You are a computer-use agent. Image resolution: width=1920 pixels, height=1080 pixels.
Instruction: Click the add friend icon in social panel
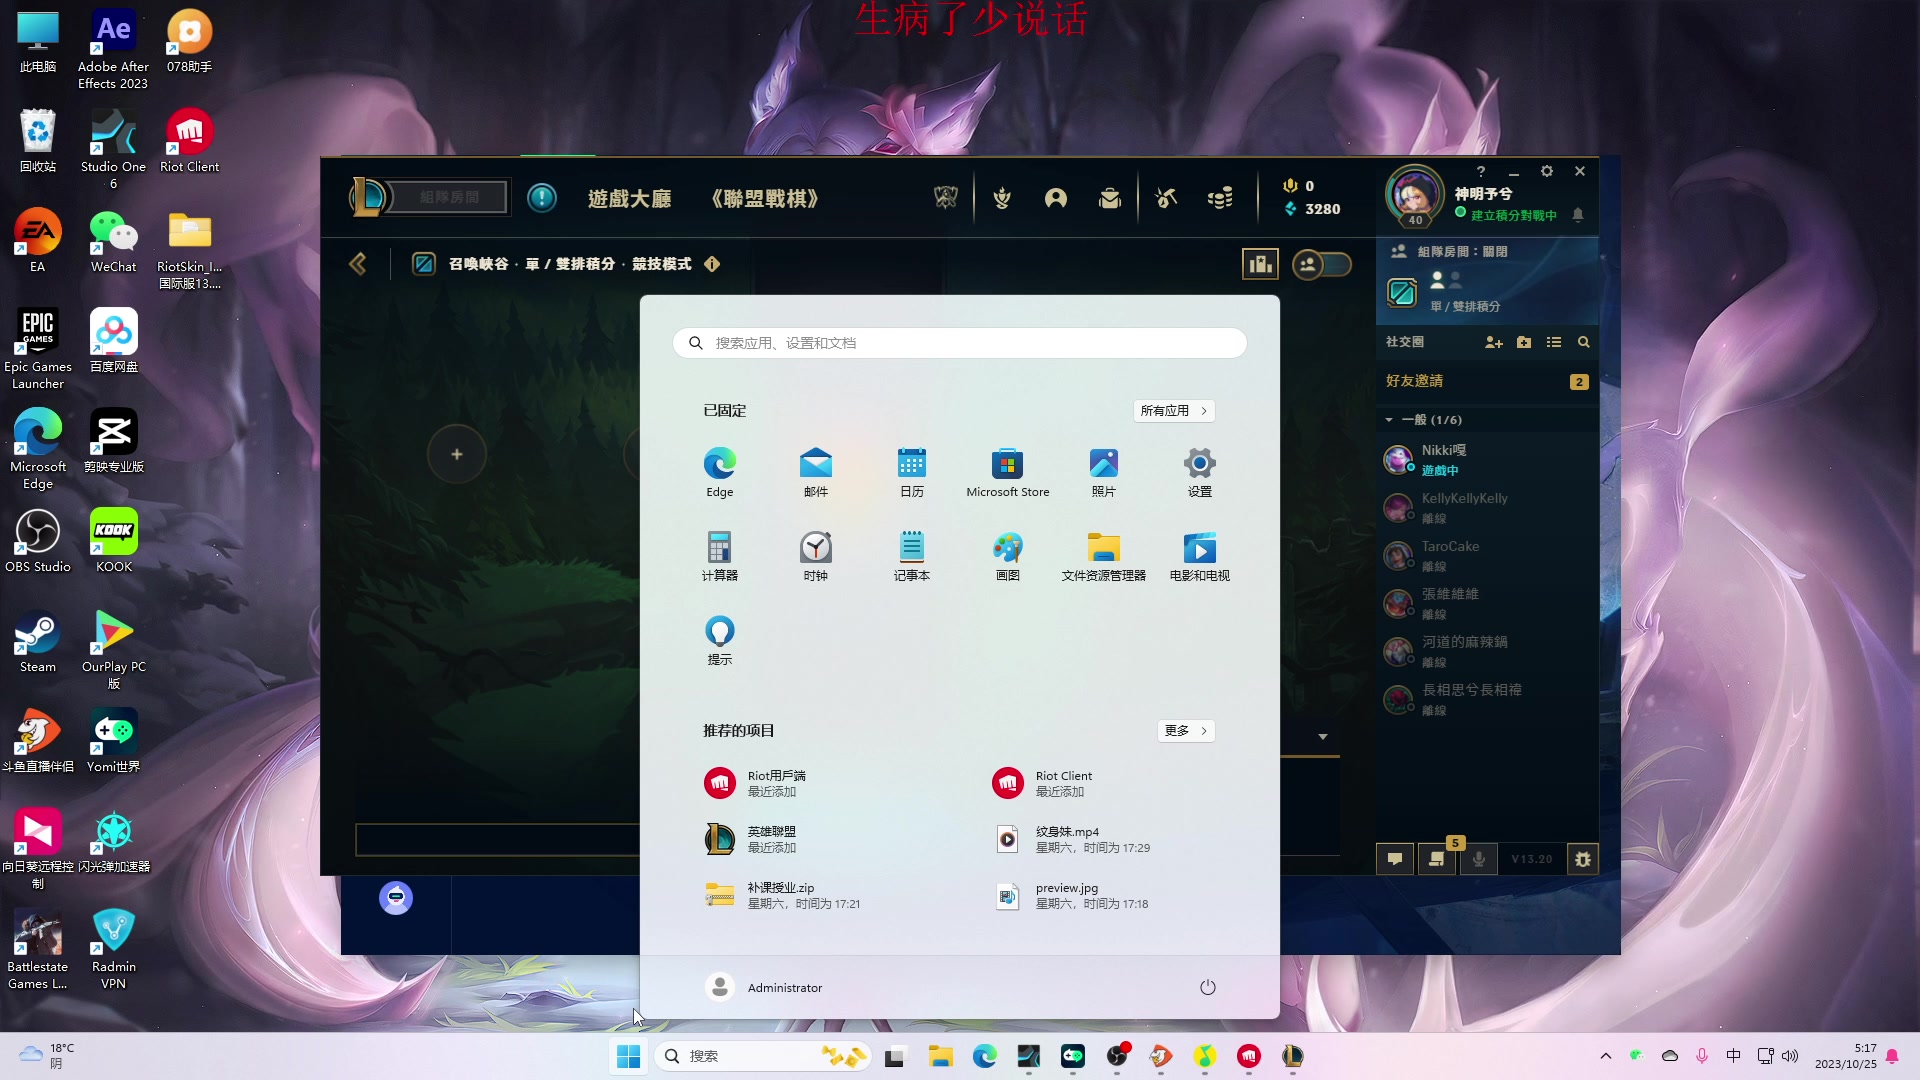[x=1494, y=342]
